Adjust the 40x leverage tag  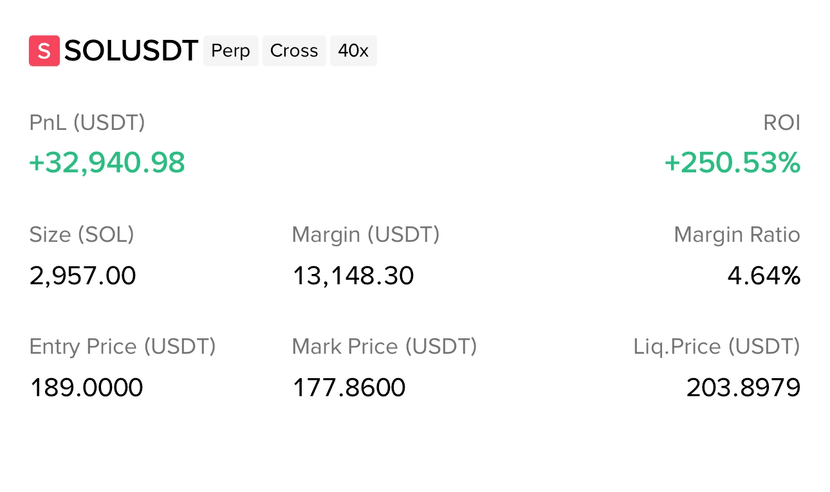tap(353, 51)
